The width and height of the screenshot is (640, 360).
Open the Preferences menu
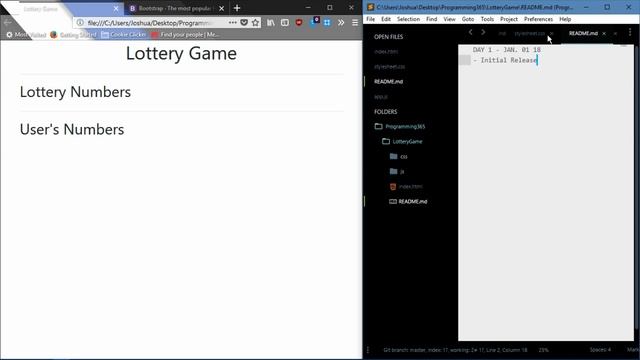[x=538, y=19]
